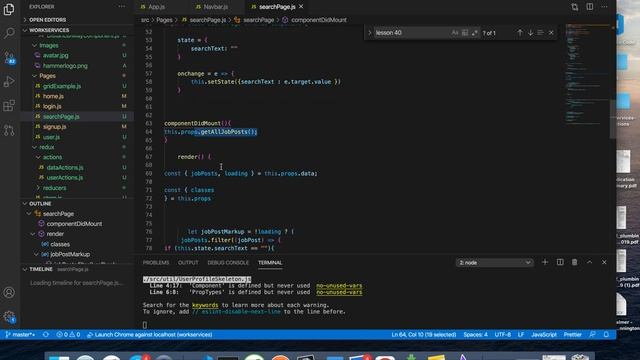Click the master branch indicator
Viewport: 640px width, 360px height.
click(20, 335)
